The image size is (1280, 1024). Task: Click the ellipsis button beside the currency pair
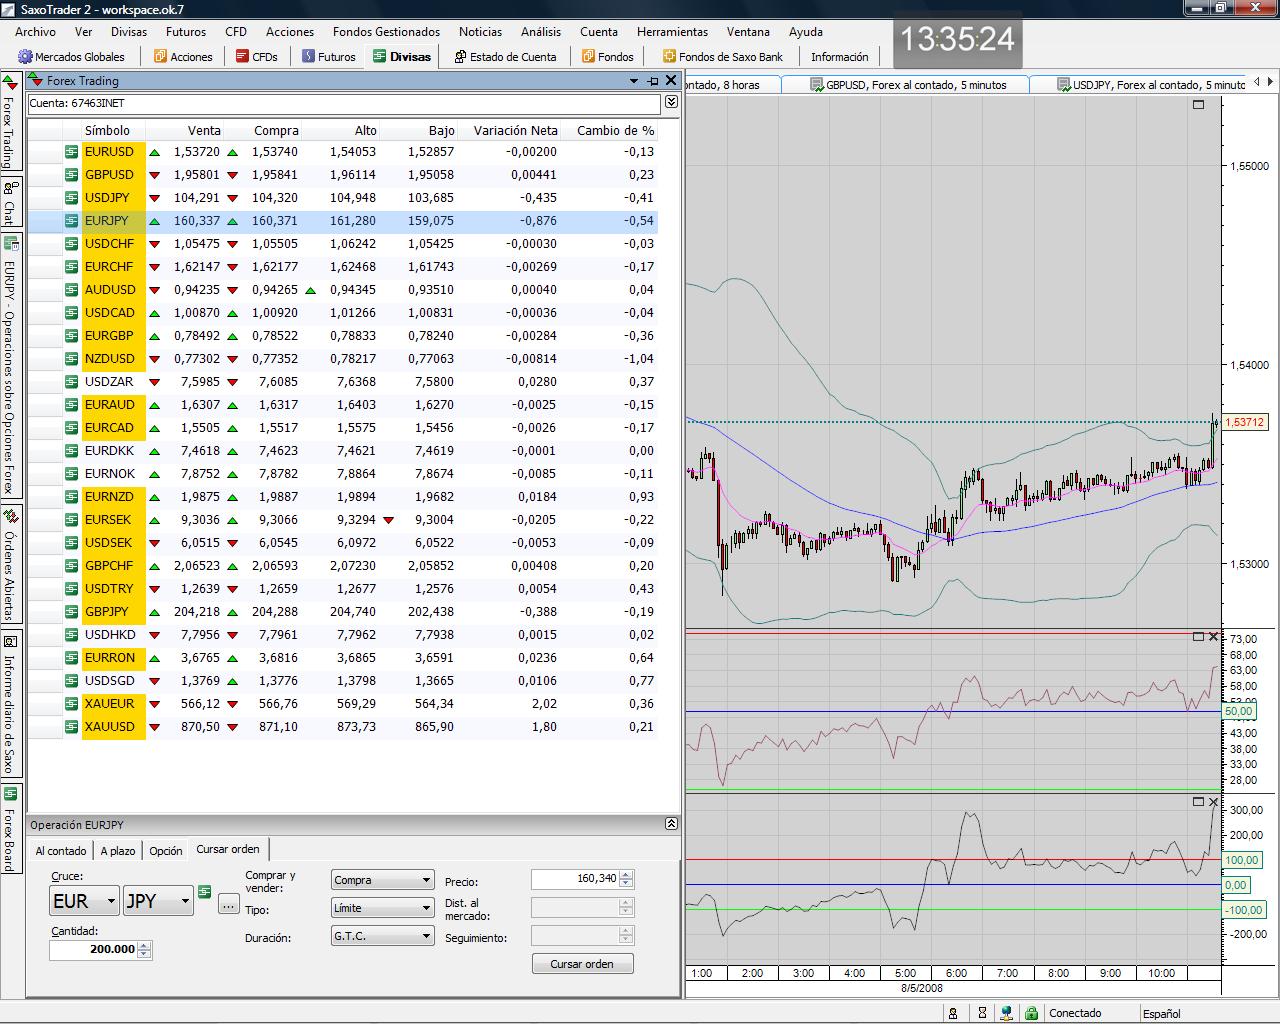tap(229, 904)
